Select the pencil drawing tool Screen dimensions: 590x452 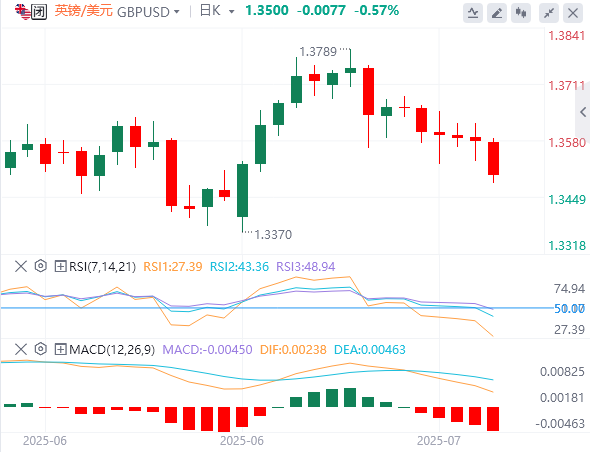pos(497,13)
